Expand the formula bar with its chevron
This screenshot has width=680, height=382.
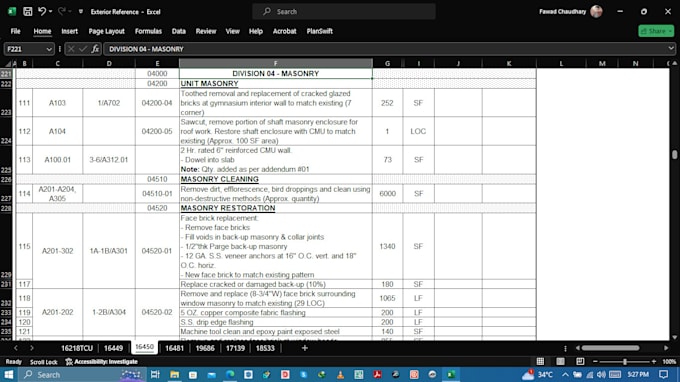click(x=671, y=49)
